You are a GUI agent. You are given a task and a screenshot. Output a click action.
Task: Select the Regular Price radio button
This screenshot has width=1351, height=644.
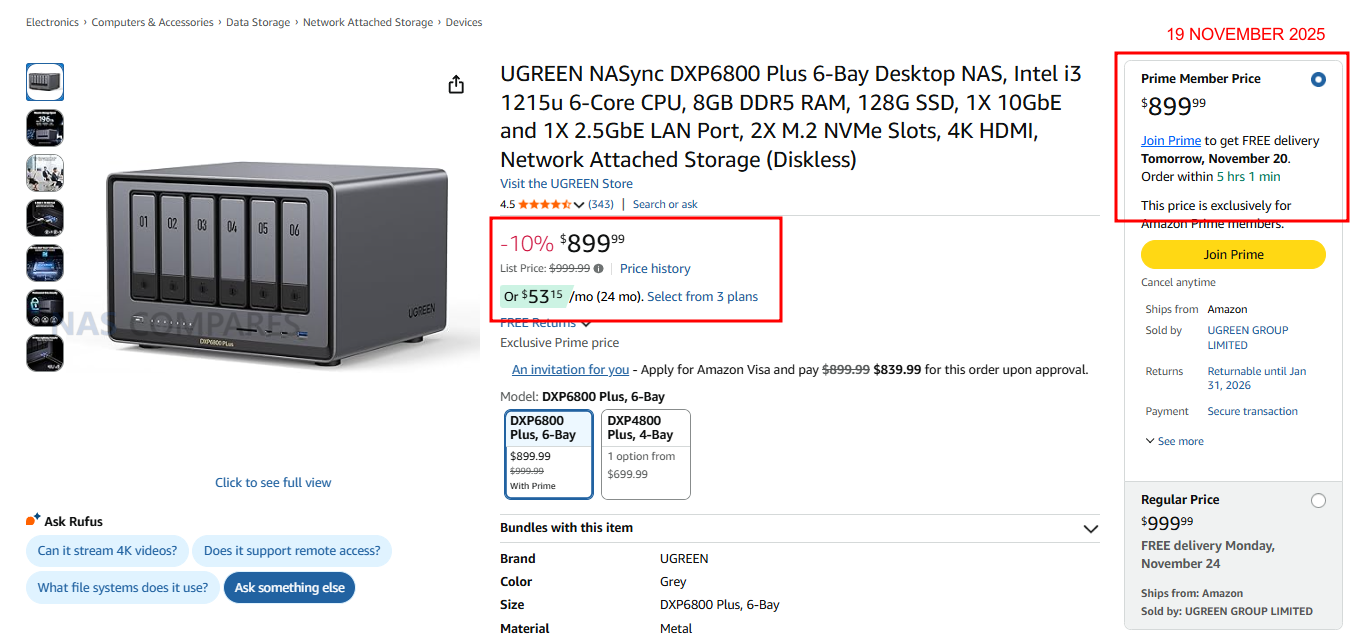click(x=1318, y=500)
